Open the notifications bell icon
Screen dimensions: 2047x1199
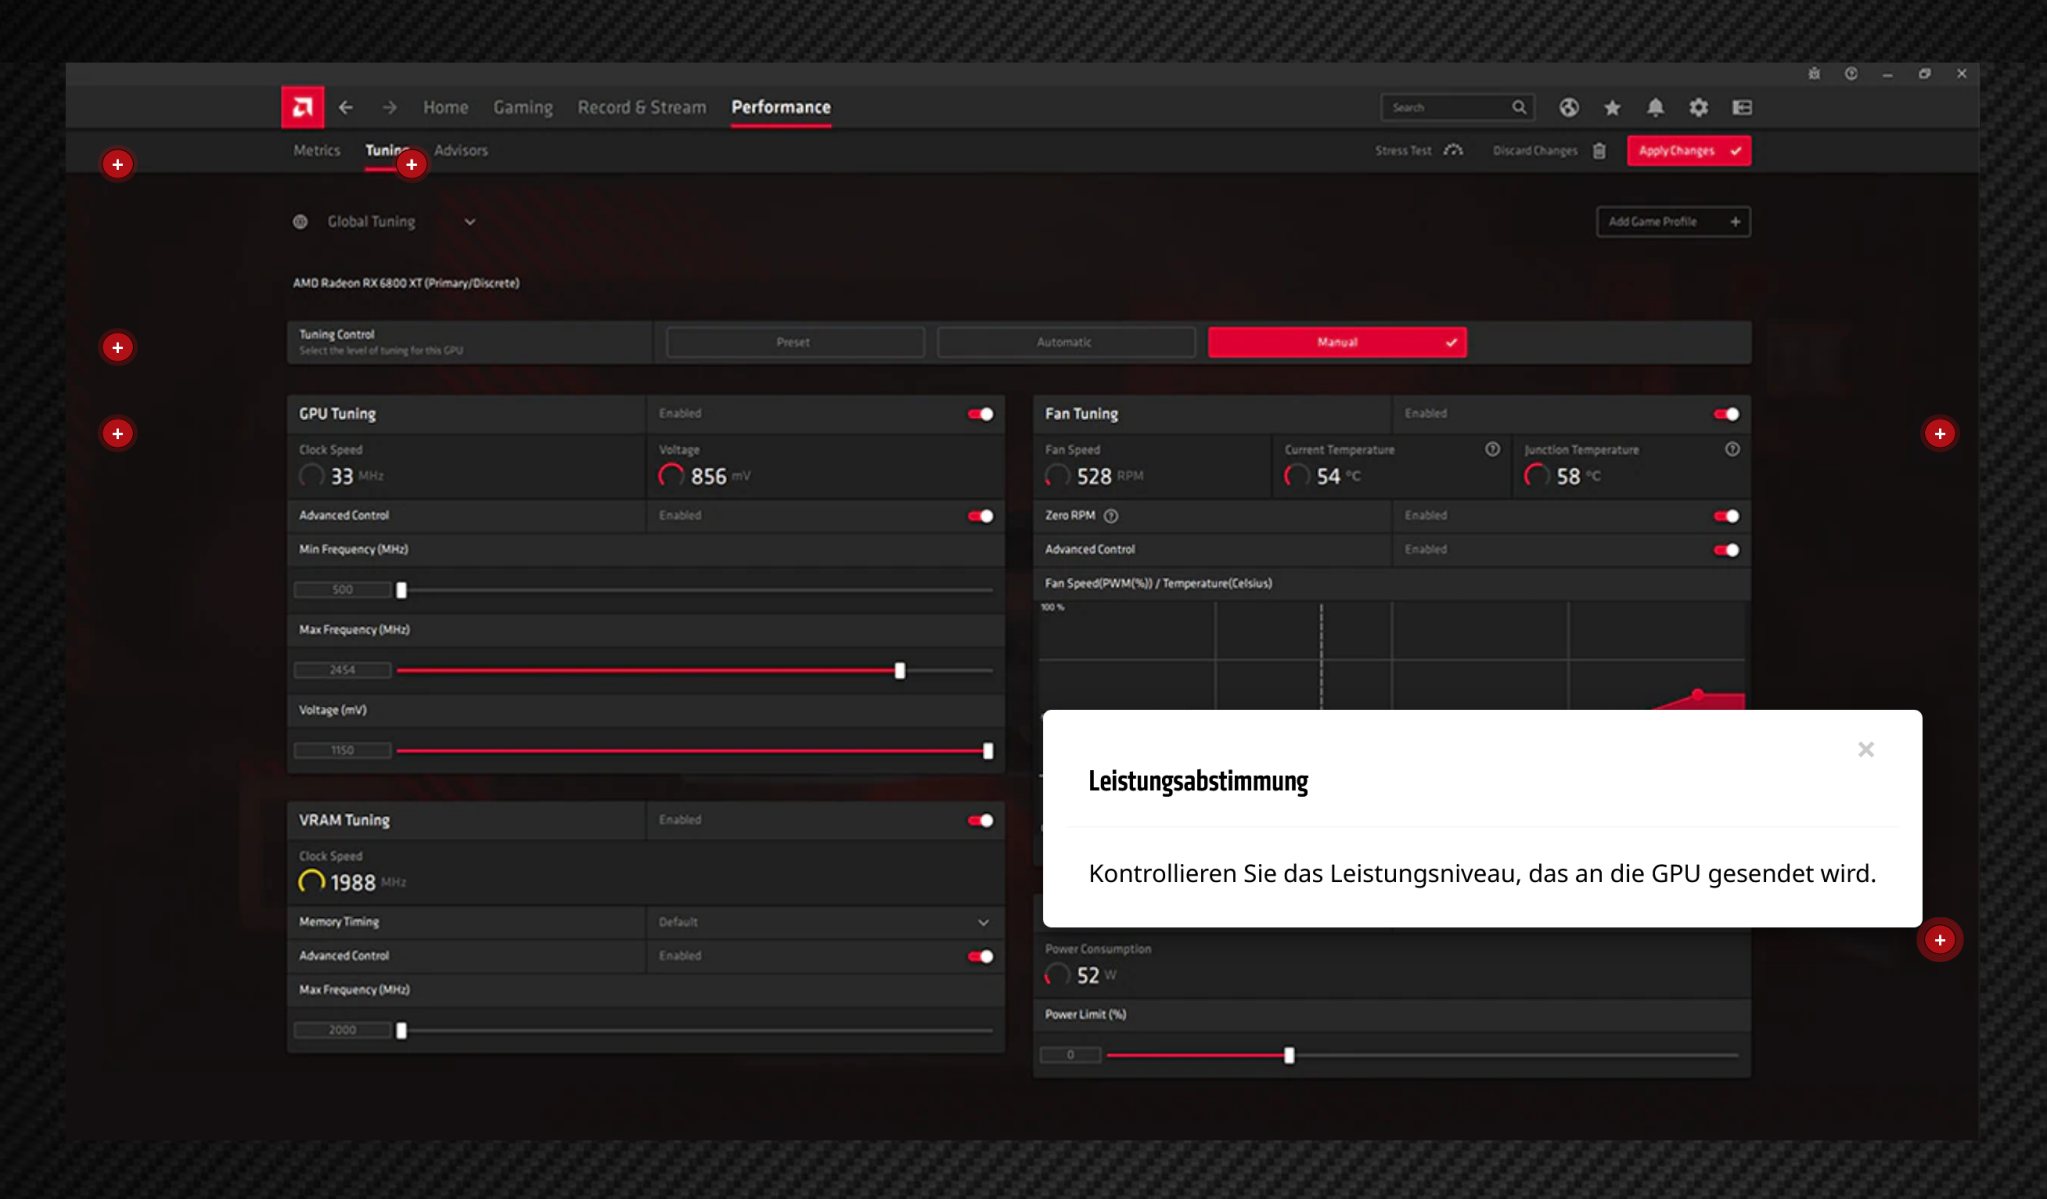(x=1655, y=107)
